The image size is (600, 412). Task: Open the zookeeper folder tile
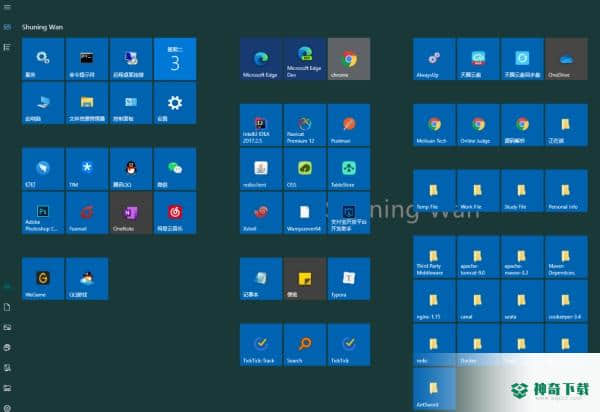tap(566, 301)
